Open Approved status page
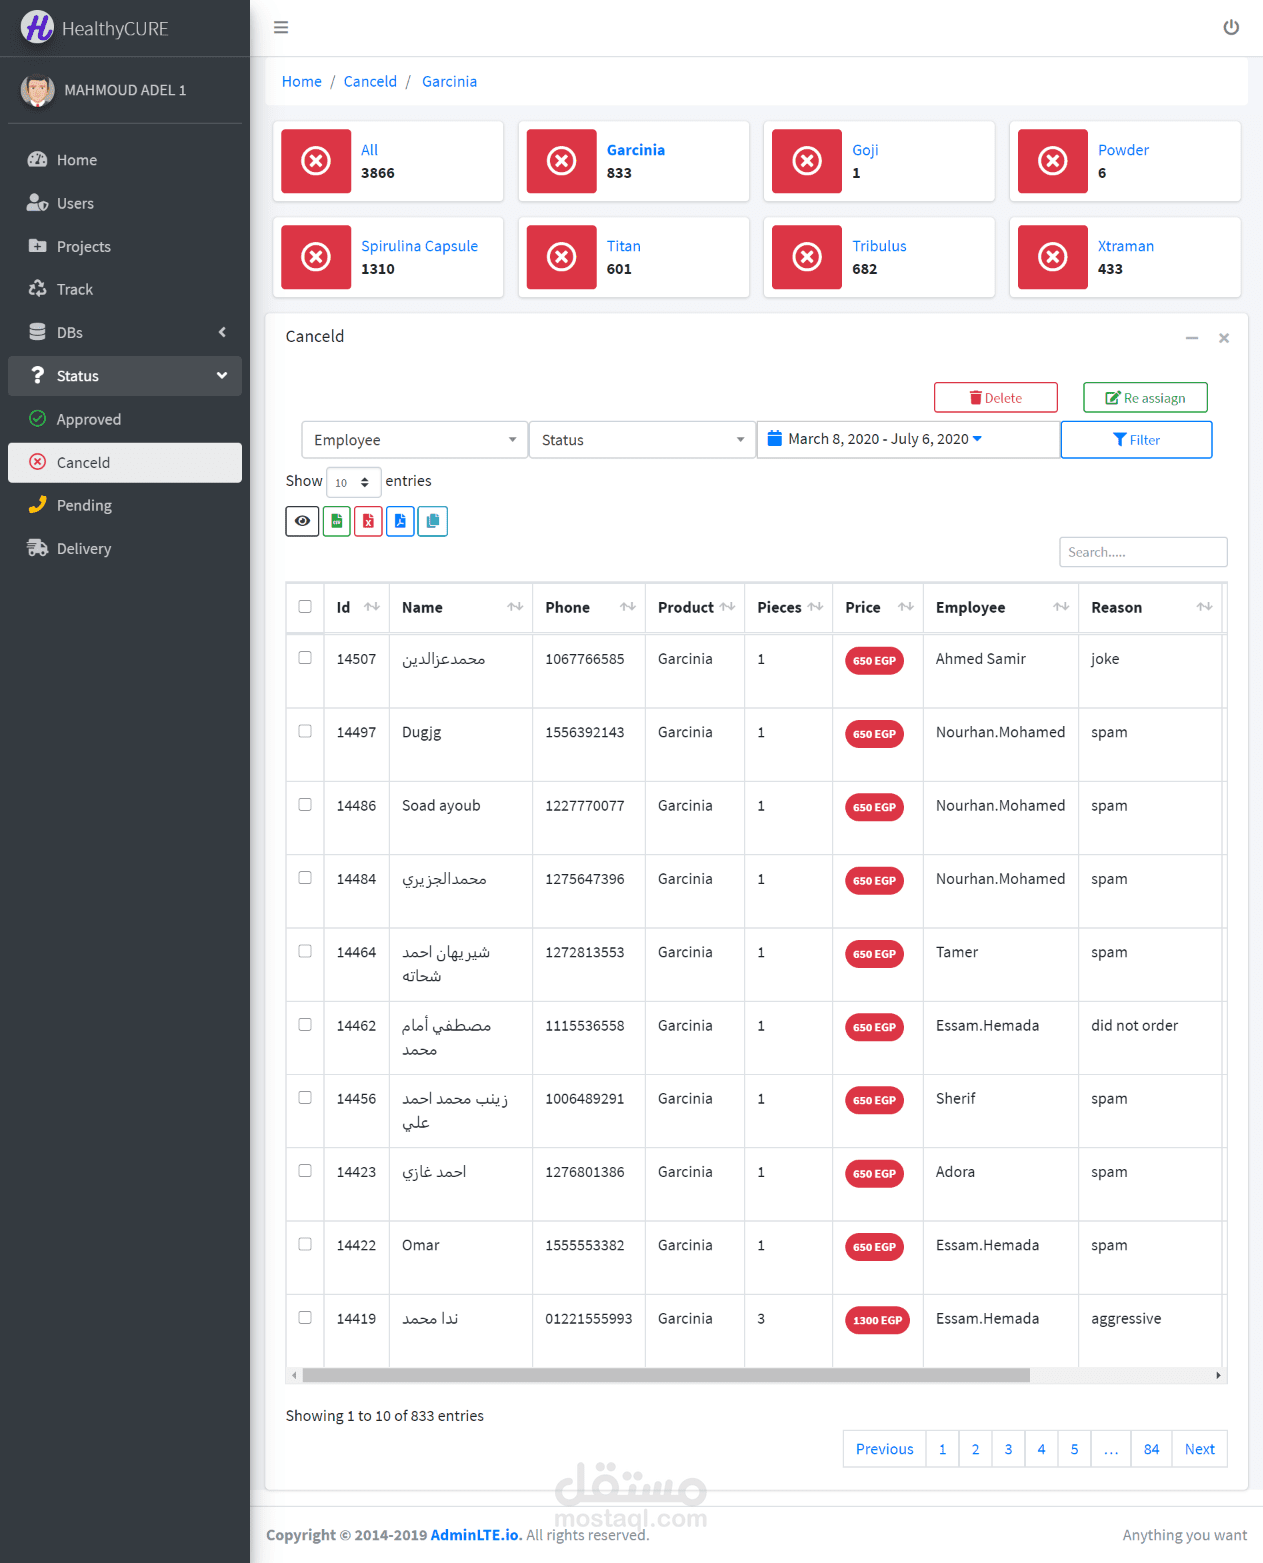The image size is (1263, 1563). pyautogui.click(x=125, y=419)
